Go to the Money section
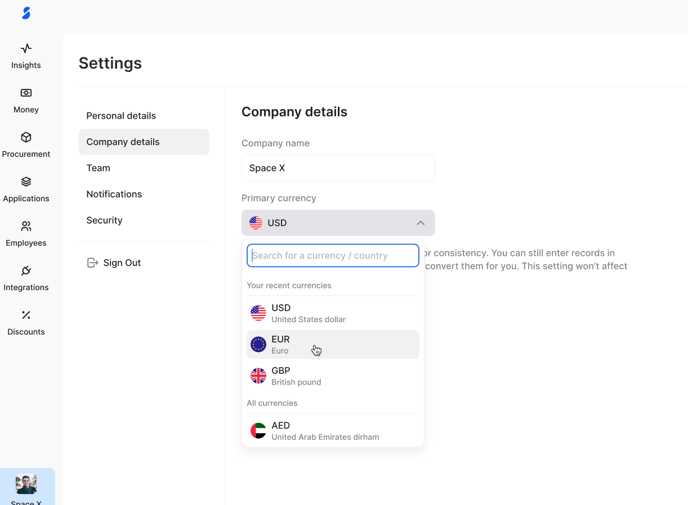Screen dimensions: 688x505 tap(26, 100)
